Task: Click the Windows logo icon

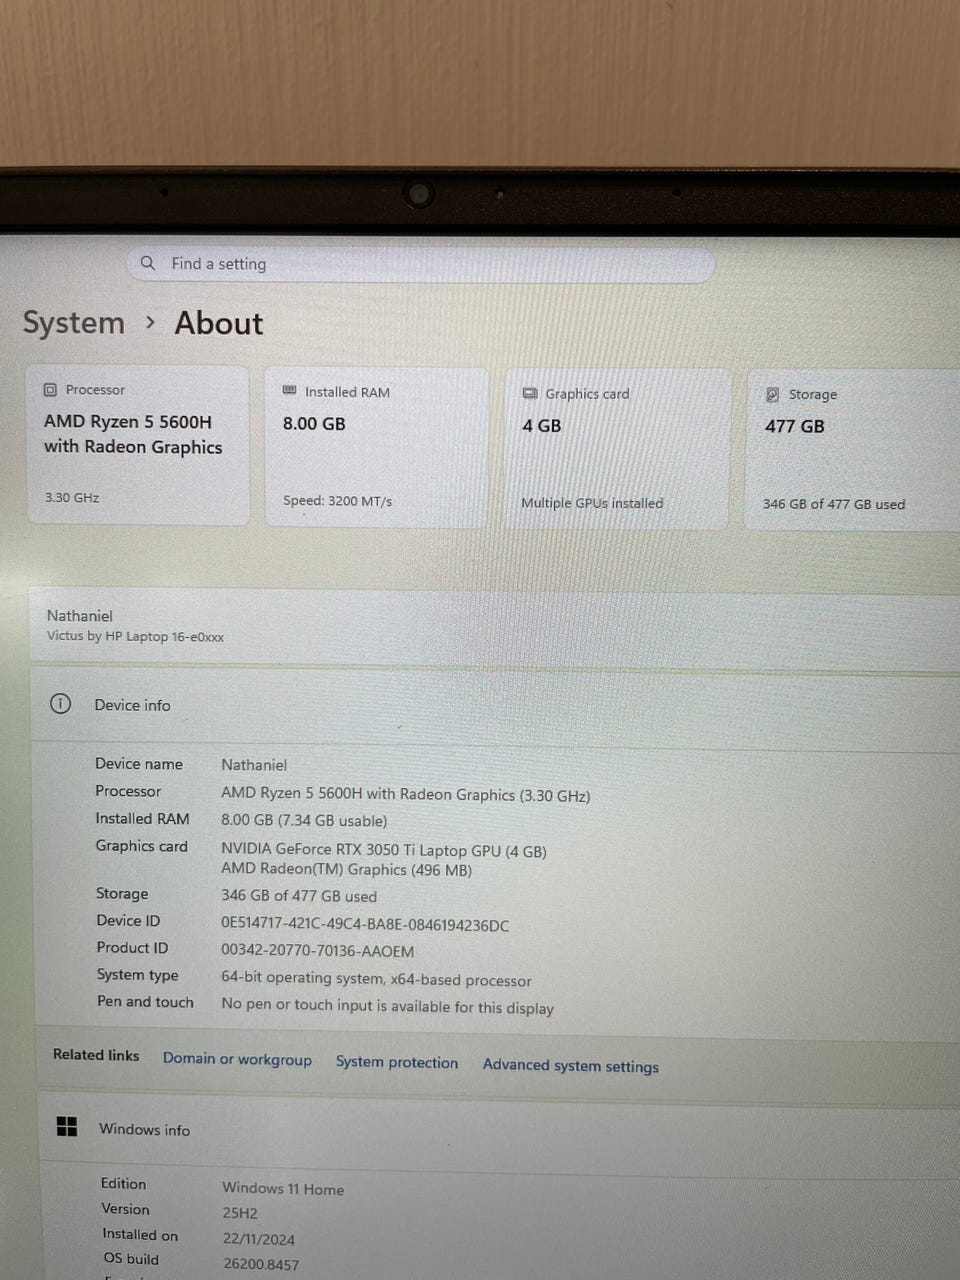Action: click(67, 1127)
